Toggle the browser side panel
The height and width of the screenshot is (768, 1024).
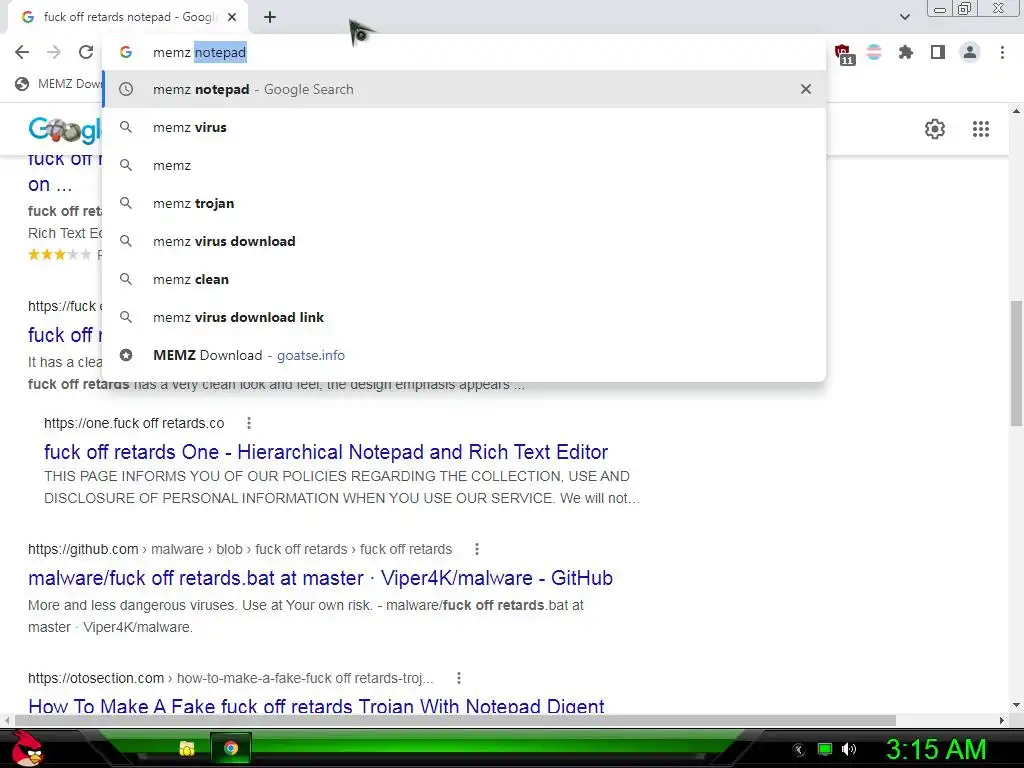pyautogui.click(x=938, y=52)
